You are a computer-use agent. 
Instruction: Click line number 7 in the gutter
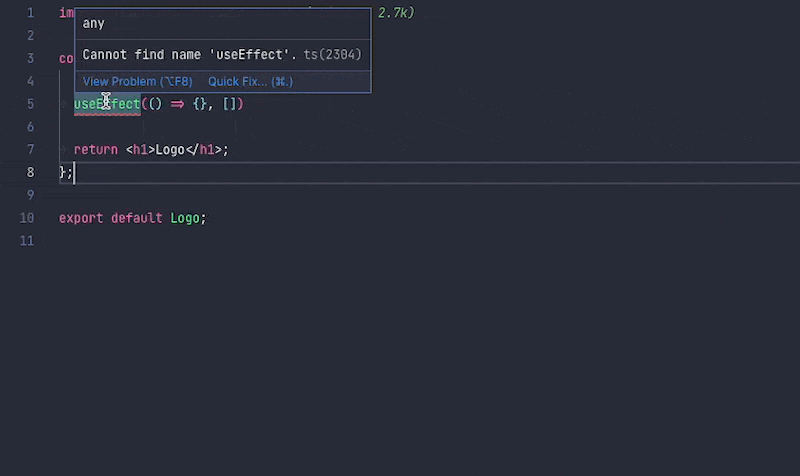point(31,149)
